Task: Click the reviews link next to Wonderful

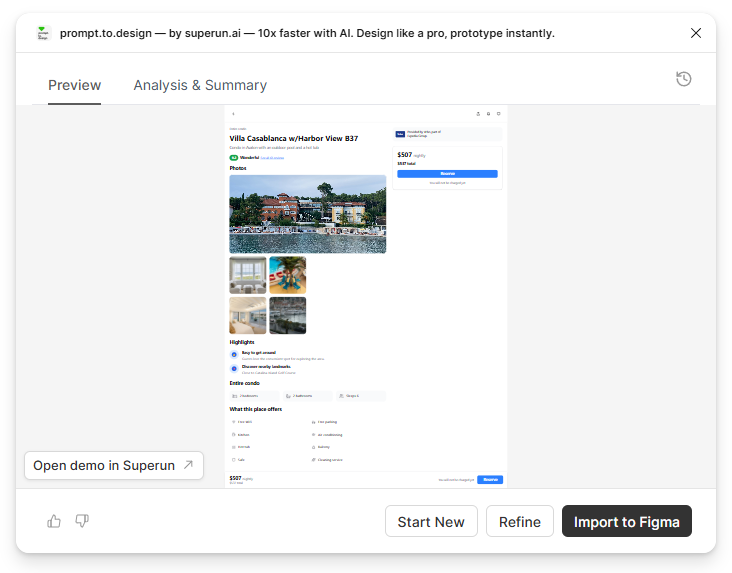Action: pos(272,158)
